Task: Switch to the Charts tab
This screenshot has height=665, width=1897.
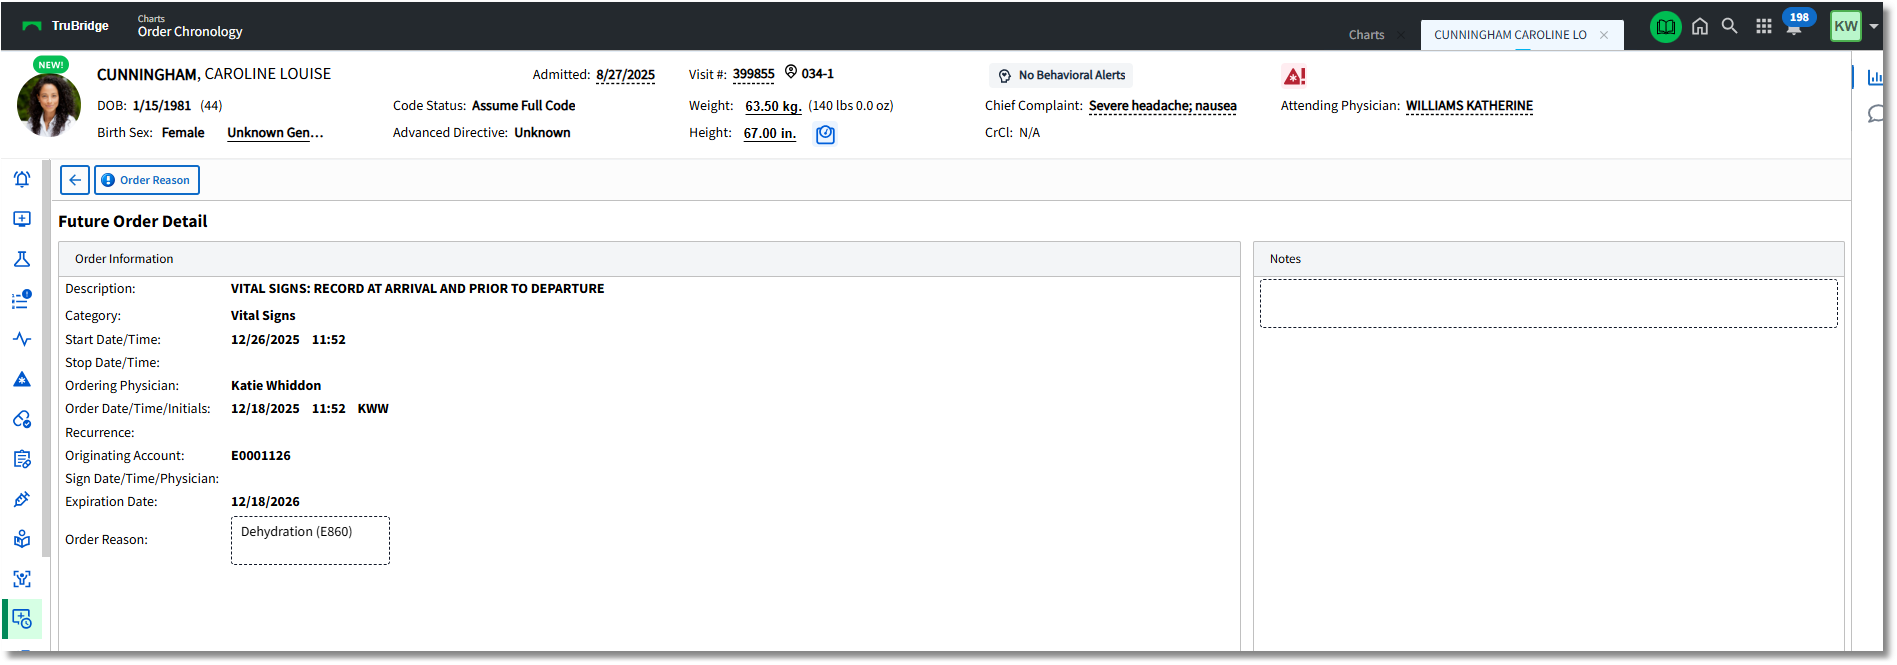Action: click(1366, 35)
